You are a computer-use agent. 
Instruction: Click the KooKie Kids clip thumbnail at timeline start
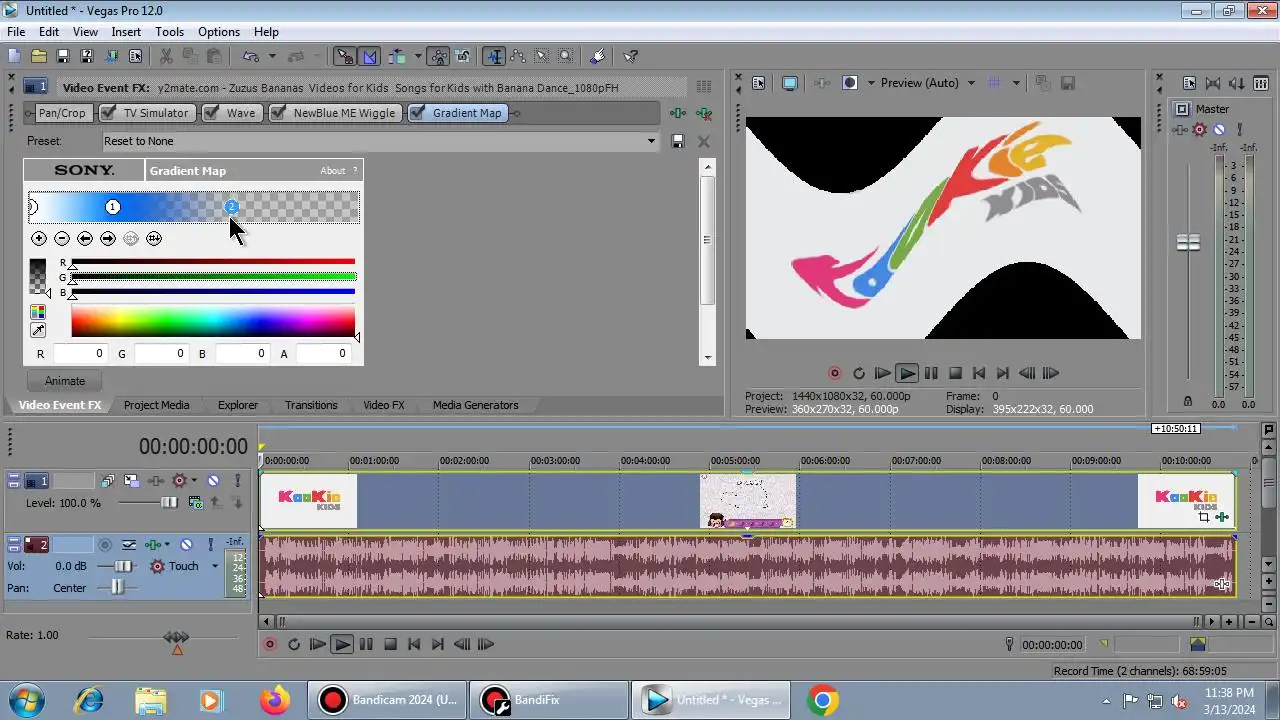point(309,501)
